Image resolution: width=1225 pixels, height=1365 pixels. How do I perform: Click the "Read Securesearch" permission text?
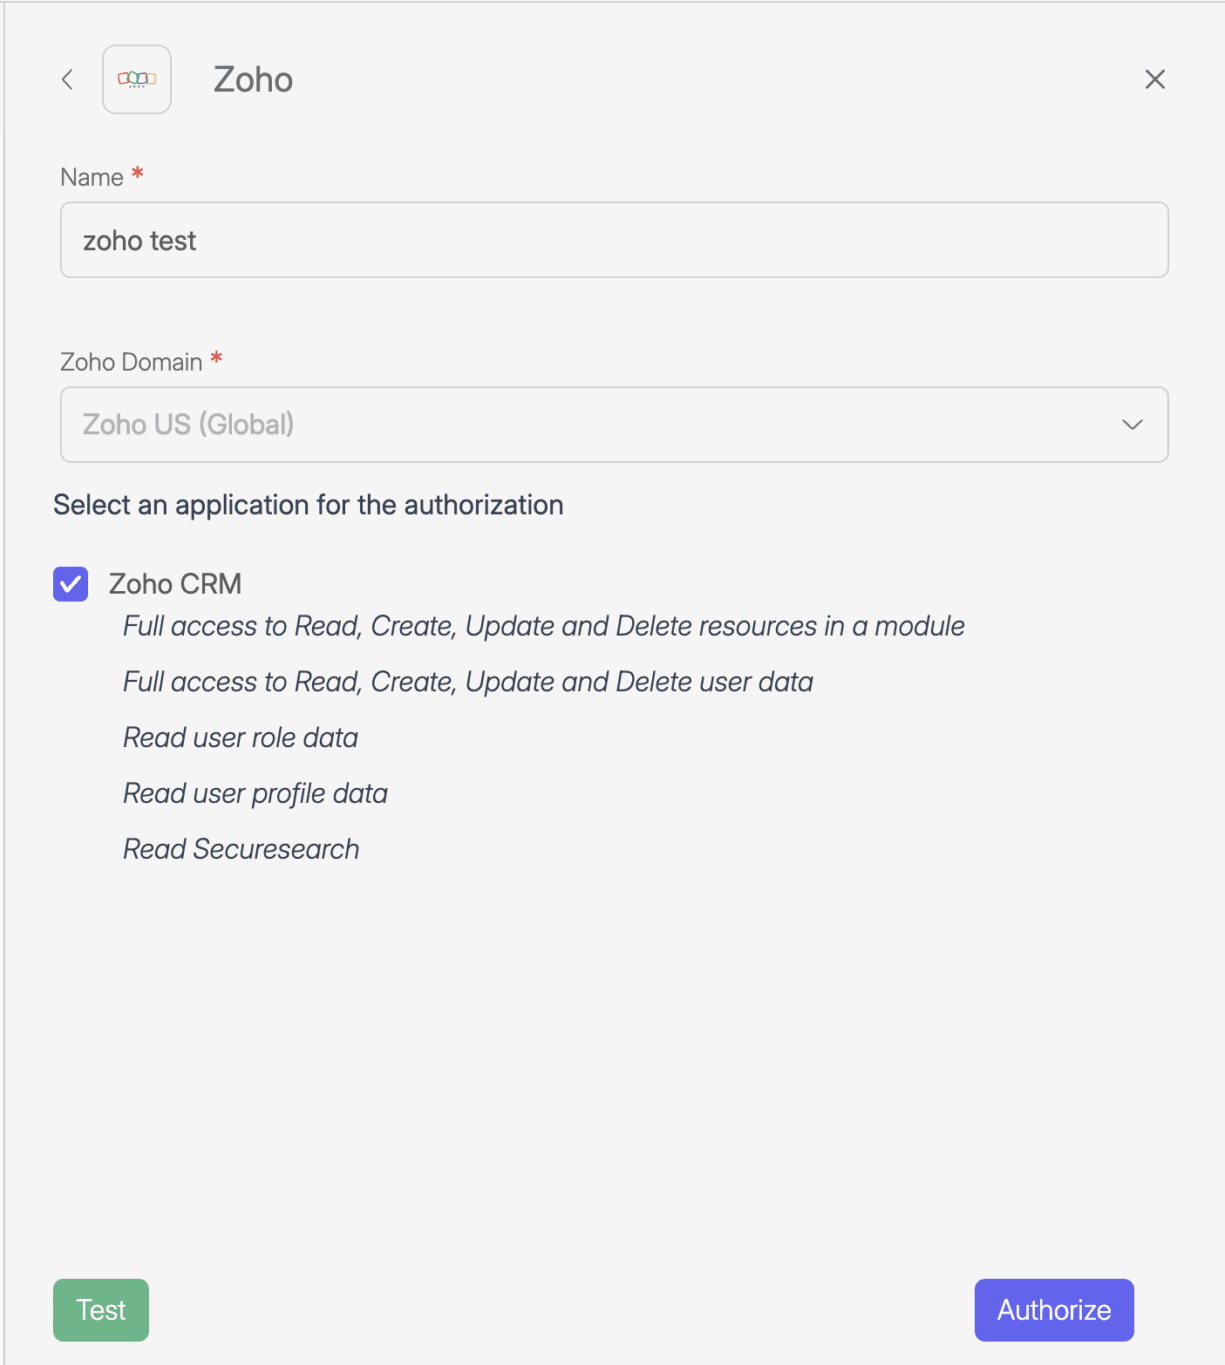click(x=240, y=850)
